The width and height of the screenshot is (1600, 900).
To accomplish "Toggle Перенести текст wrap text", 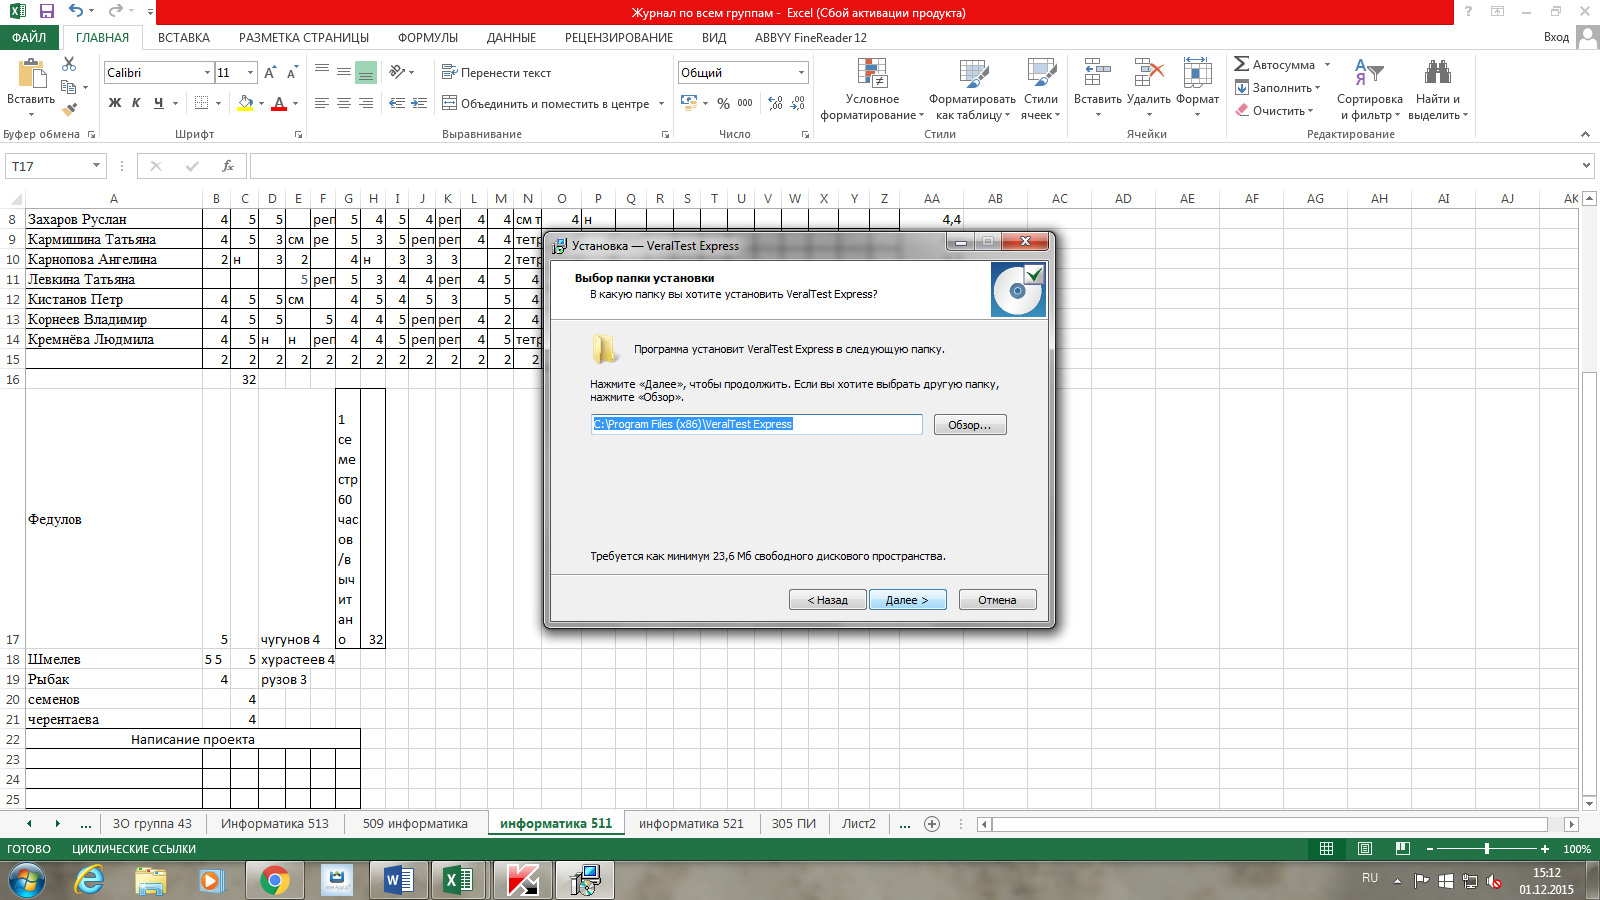I will 497,73.
